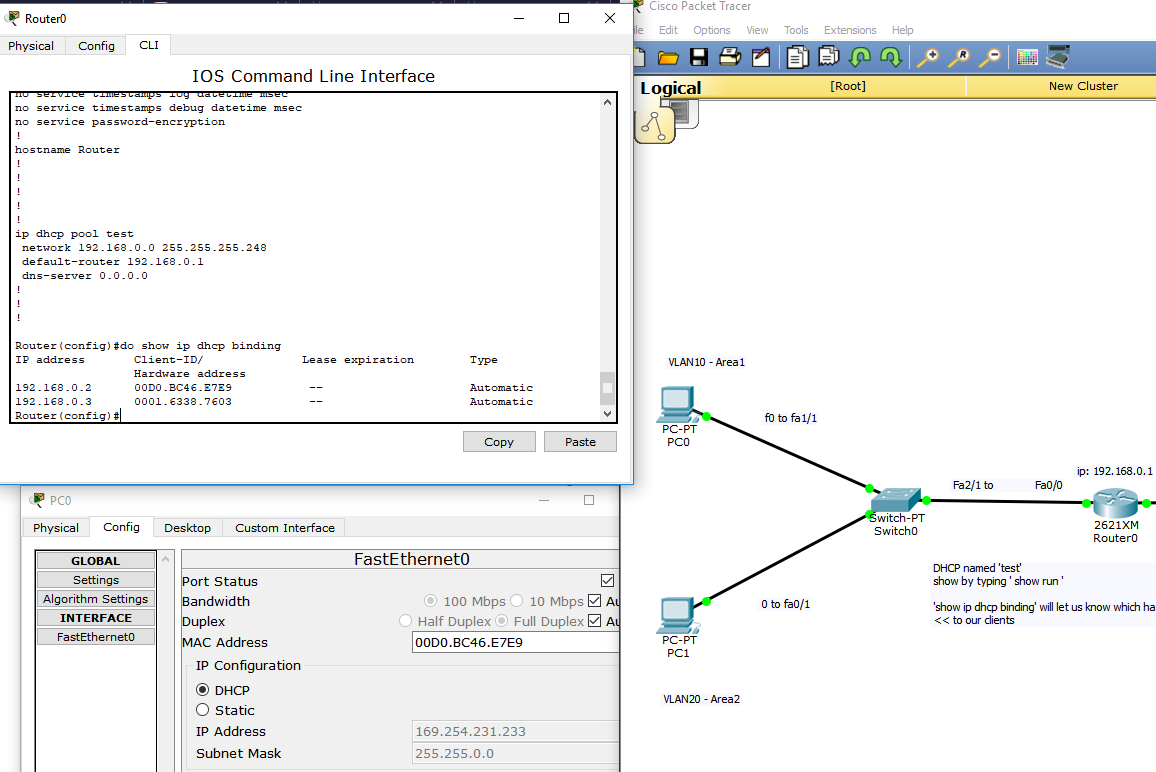
Task: Select the Router0 device on the canvas
Action: [x=1115, y=504]
